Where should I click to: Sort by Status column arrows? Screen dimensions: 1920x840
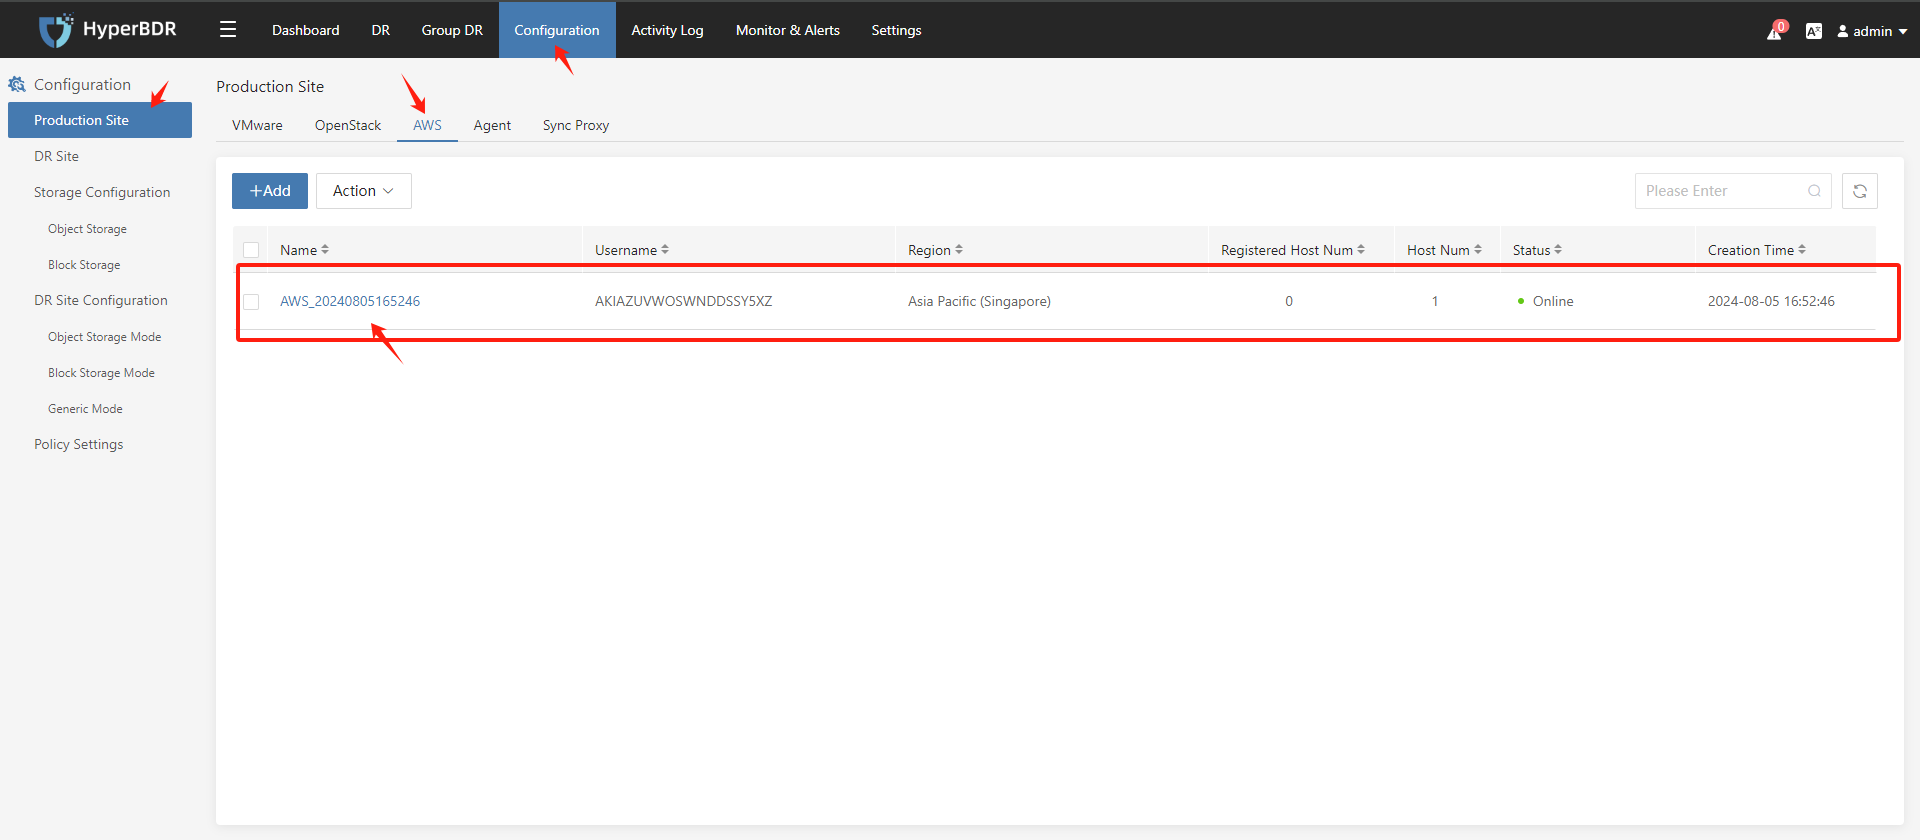tap(1558, 250)
